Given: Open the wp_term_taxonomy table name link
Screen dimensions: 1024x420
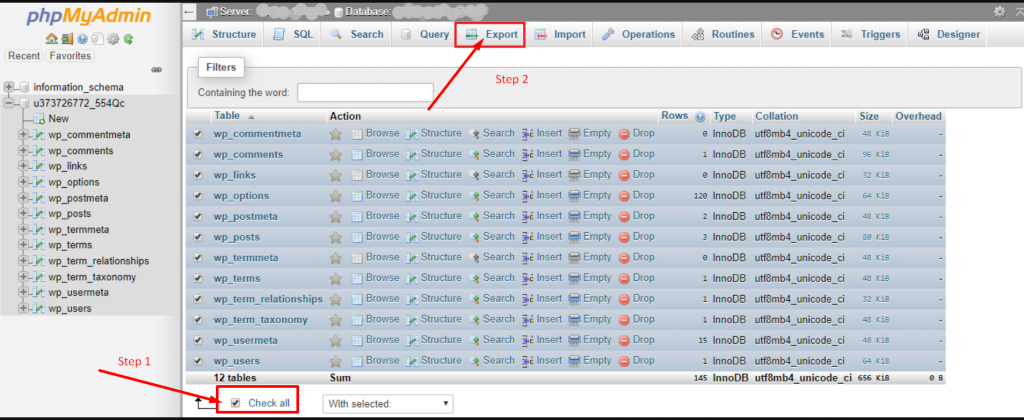Looking at the screenshot, I should tap(260, 320).
